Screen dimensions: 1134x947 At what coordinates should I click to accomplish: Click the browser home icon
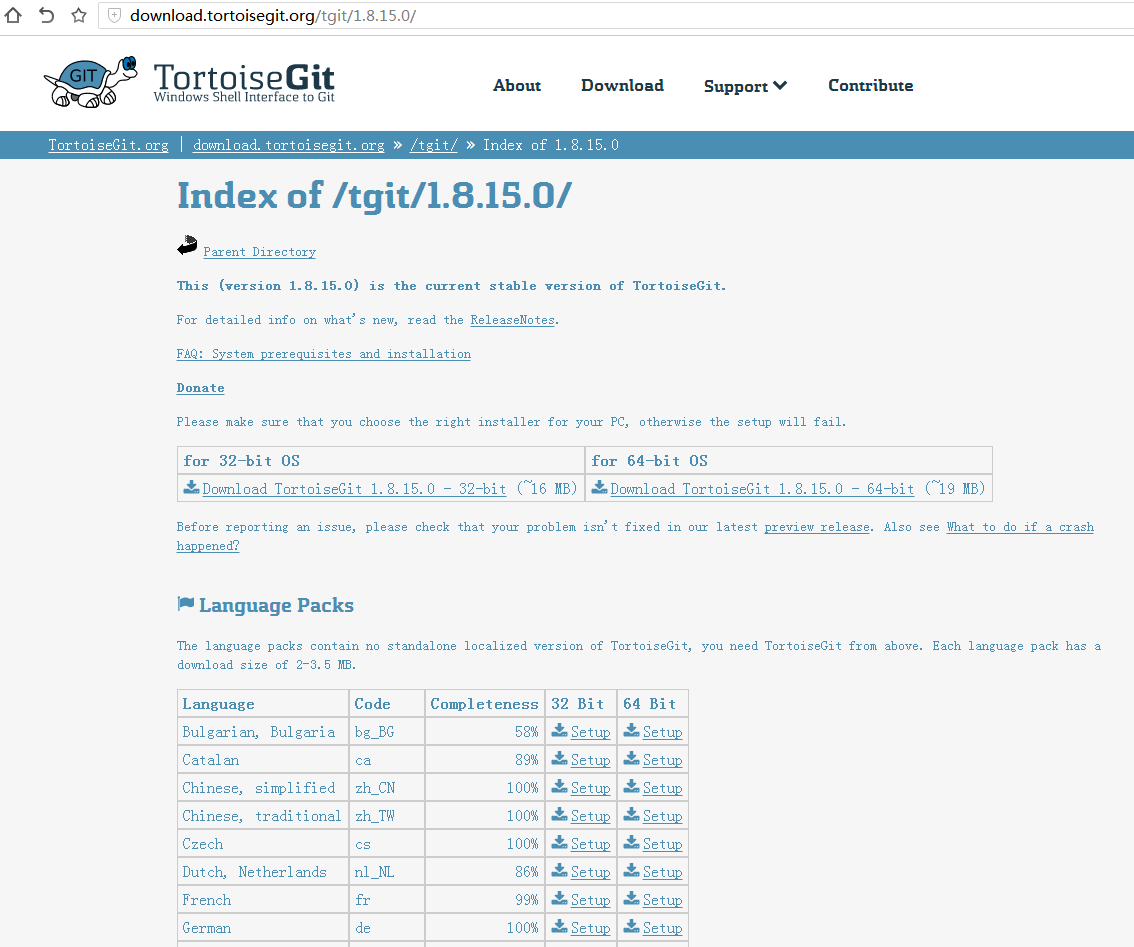click(13, 15)
